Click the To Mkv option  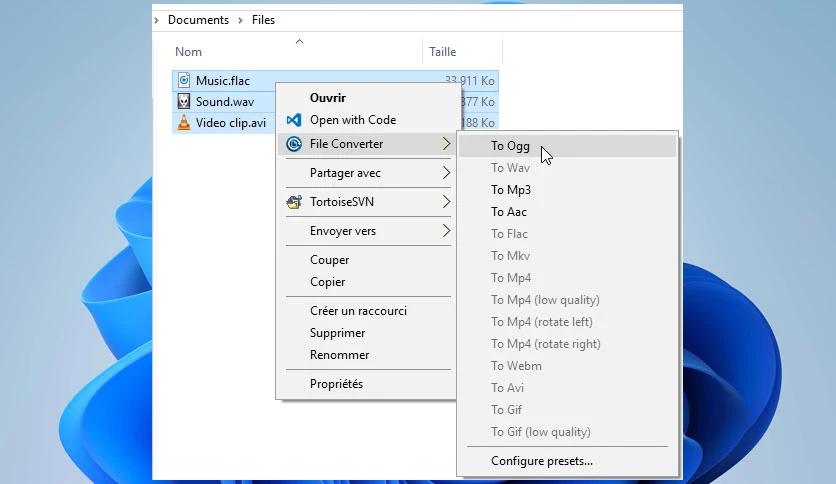(510, 256)
